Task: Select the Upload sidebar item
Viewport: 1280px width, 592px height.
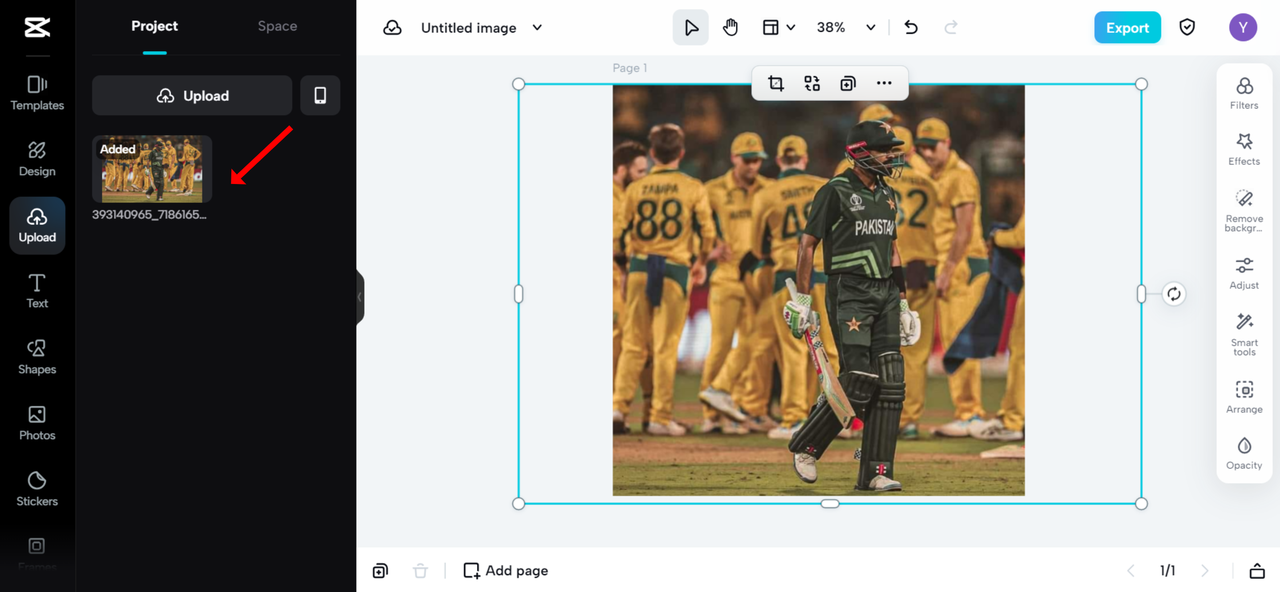Action: coord(37,225)
